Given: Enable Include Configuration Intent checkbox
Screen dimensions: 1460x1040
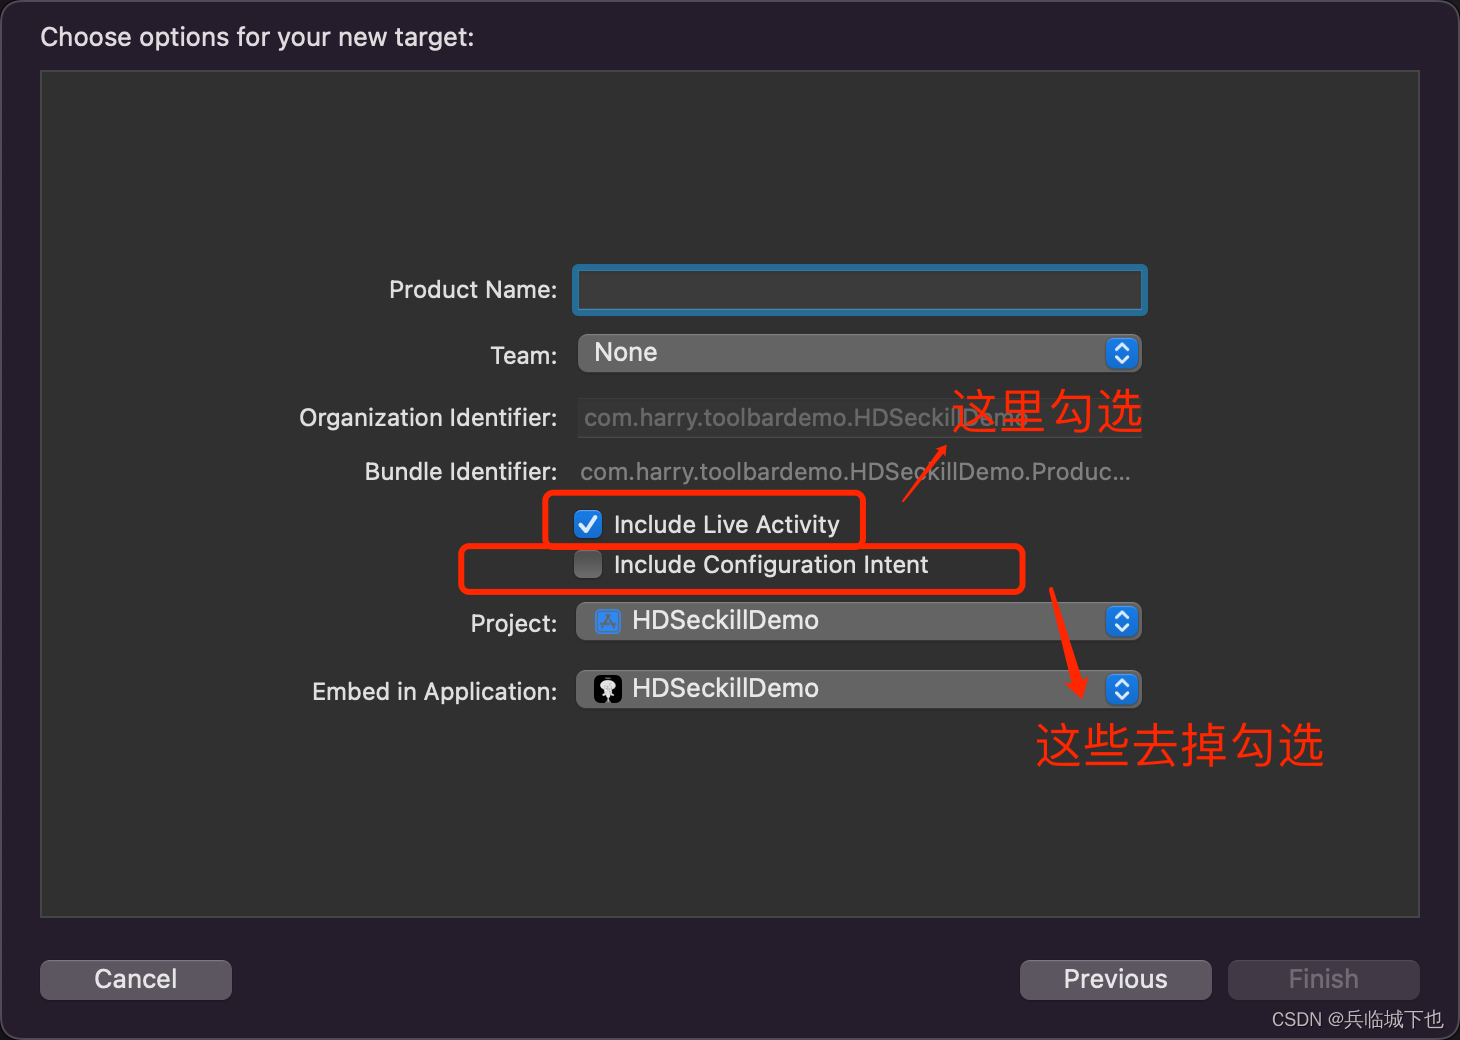Looking at the screenshot, I should click(588, 564).
